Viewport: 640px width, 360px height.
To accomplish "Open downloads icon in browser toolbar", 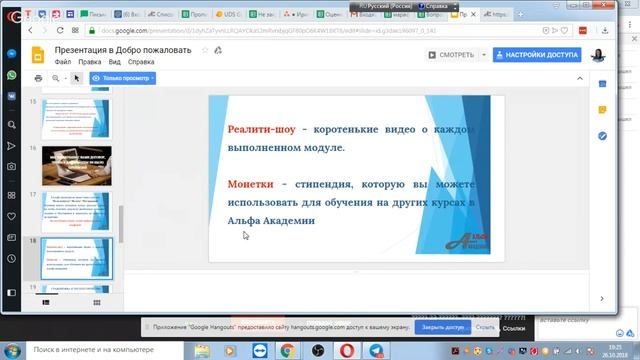I will 605,31.
